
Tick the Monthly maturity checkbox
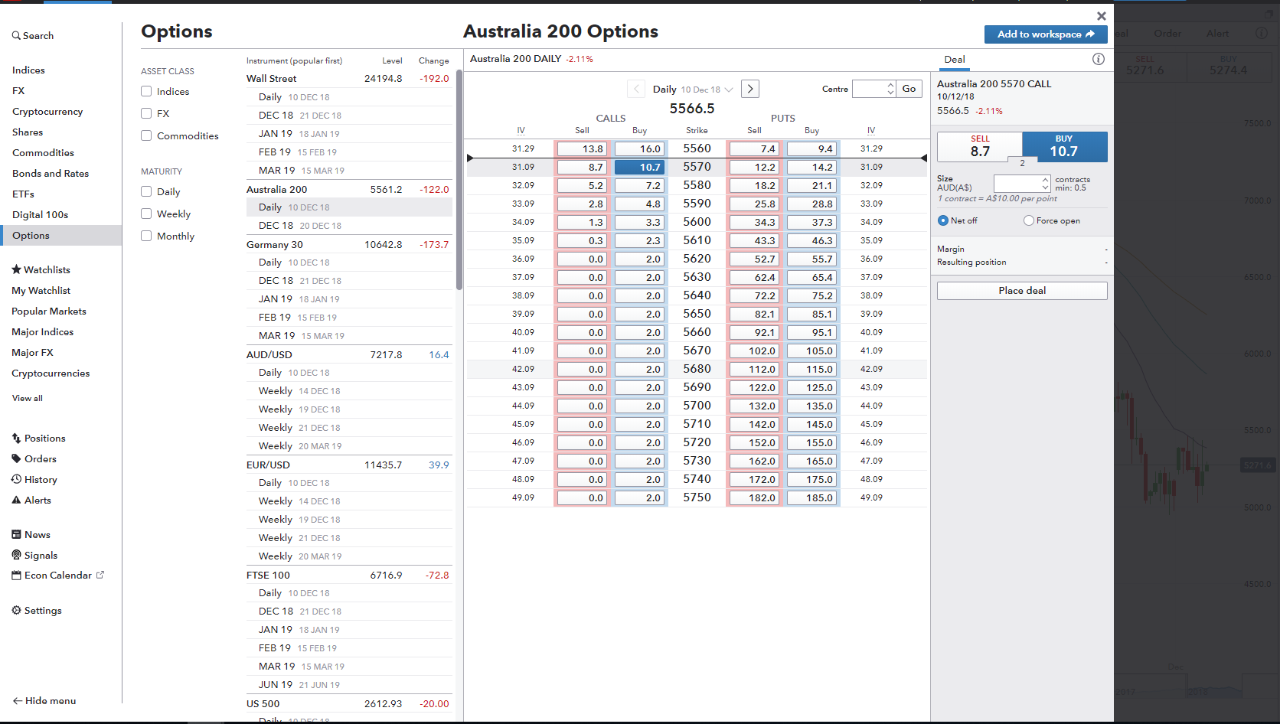(x=147, y=236)
